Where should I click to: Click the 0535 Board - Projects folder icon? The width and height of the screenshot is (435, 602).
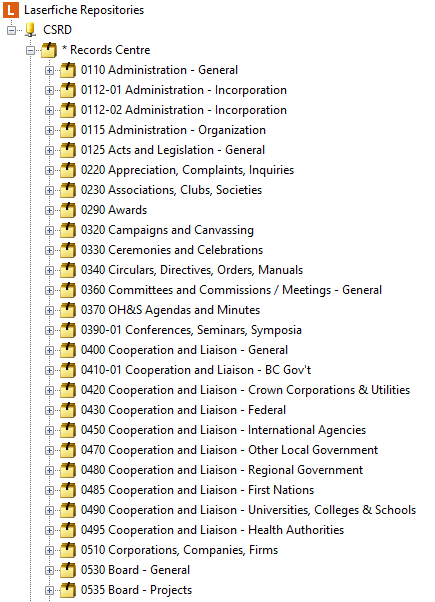click(x=68, y=590)
